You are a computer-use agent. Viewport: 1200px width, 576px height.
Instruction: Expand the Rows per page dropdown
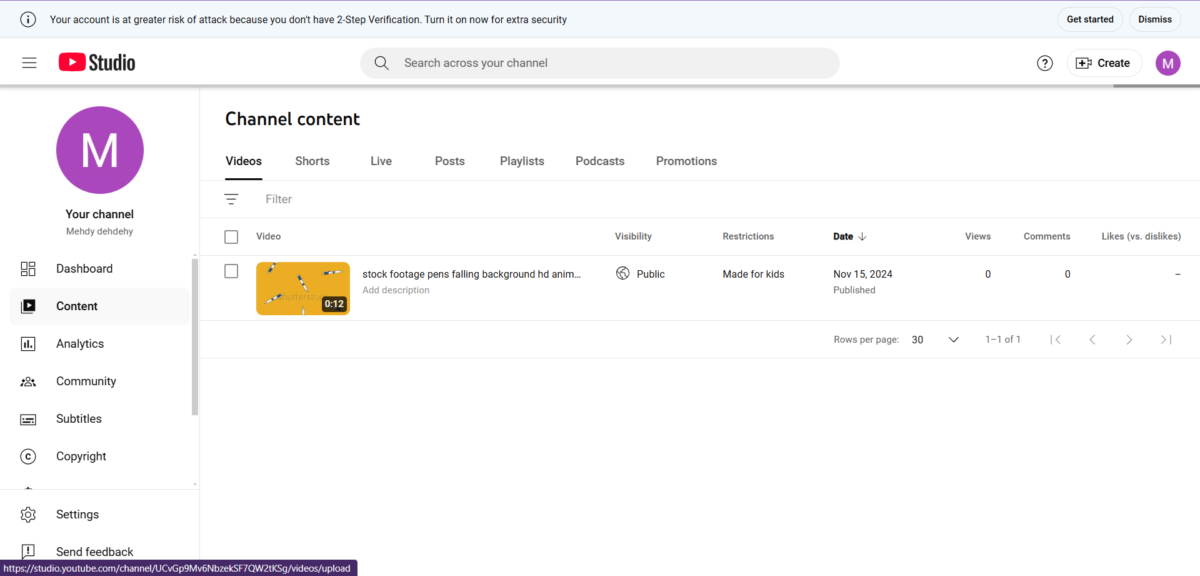pyautogui.click(x=935, y=340)
